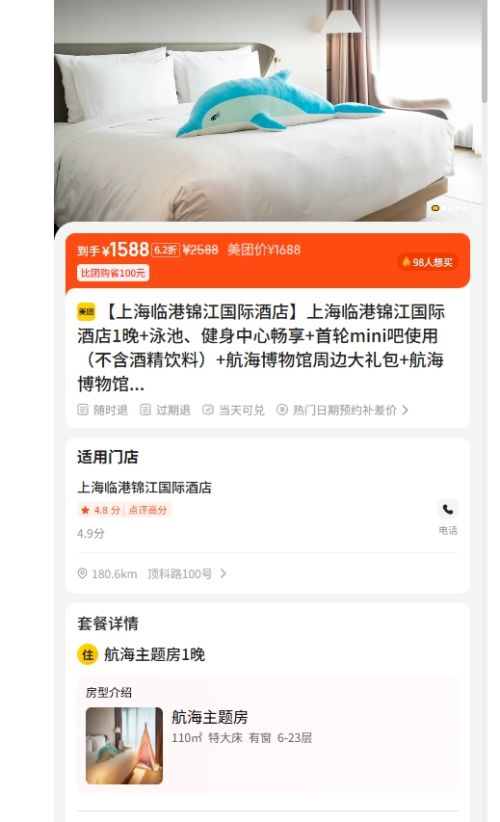Click the 航海主题房1晚 package heading
This screenshot has width=500, height=822.
[155, 655]
